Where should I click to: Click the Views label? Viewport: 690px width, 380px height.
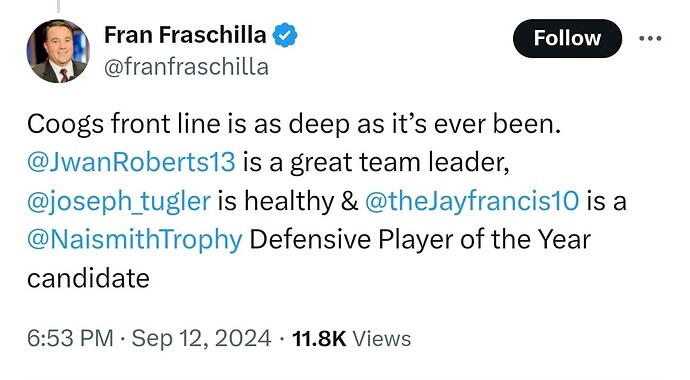[x=382, y=338]
